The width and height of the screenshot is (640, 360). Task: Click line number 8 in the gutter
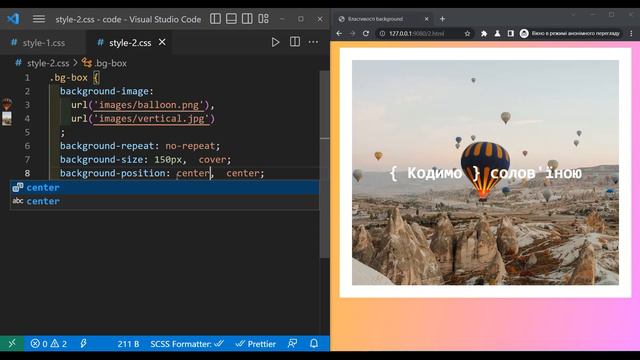click(27, 173)
